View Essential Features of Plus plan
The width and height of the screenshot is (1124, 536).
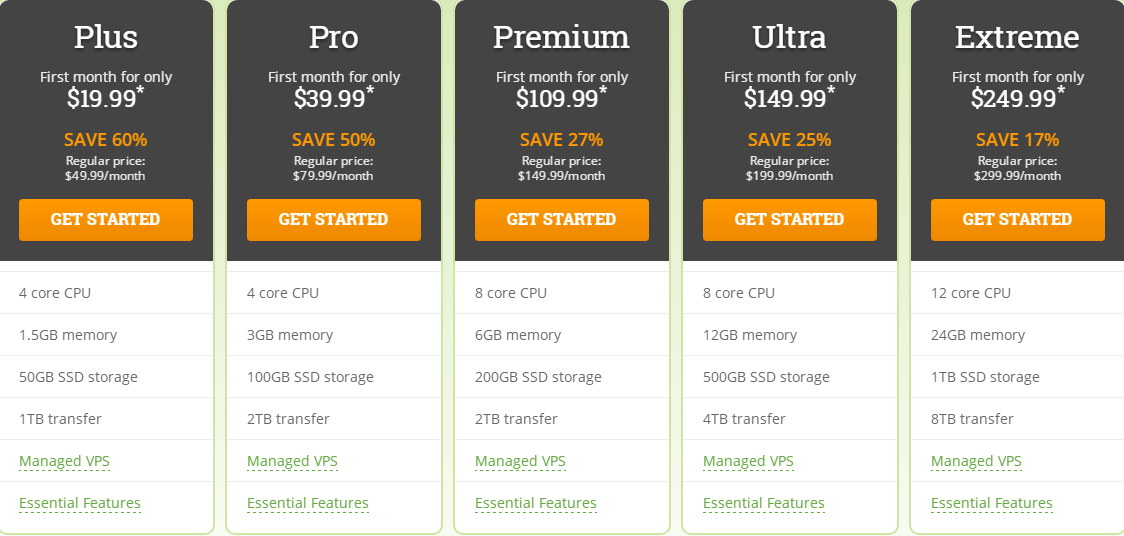pyautogui.click(x=80, y=503)
